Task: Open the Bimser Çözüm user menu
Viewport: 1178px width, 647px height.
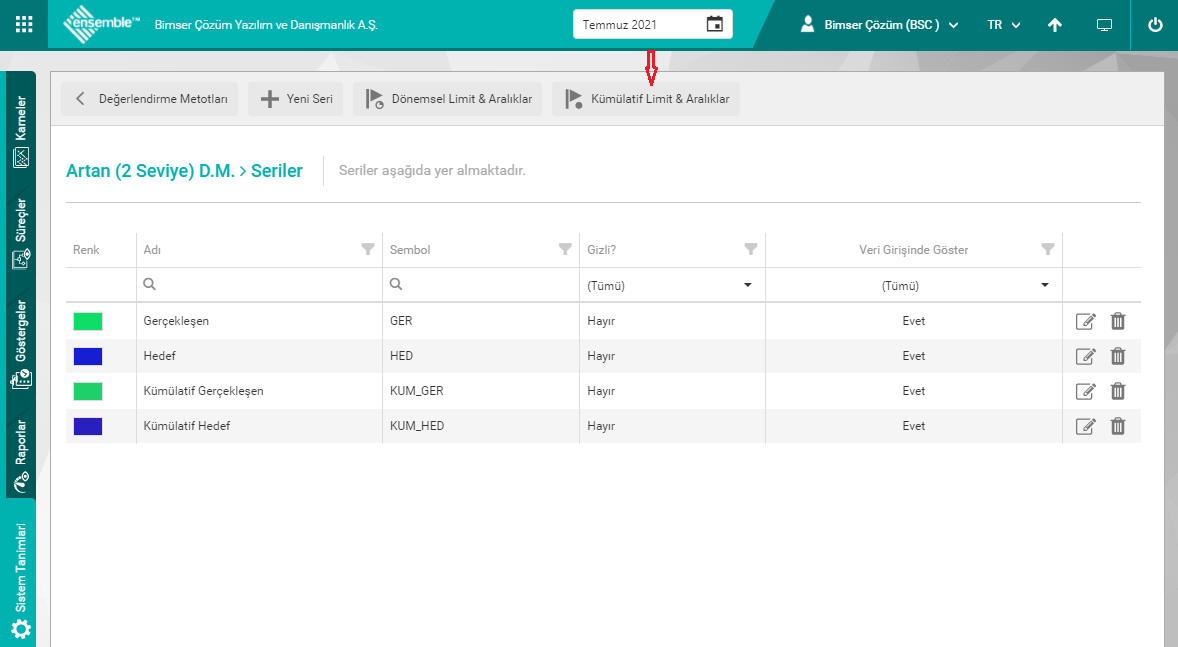Action: click(880, 25)
